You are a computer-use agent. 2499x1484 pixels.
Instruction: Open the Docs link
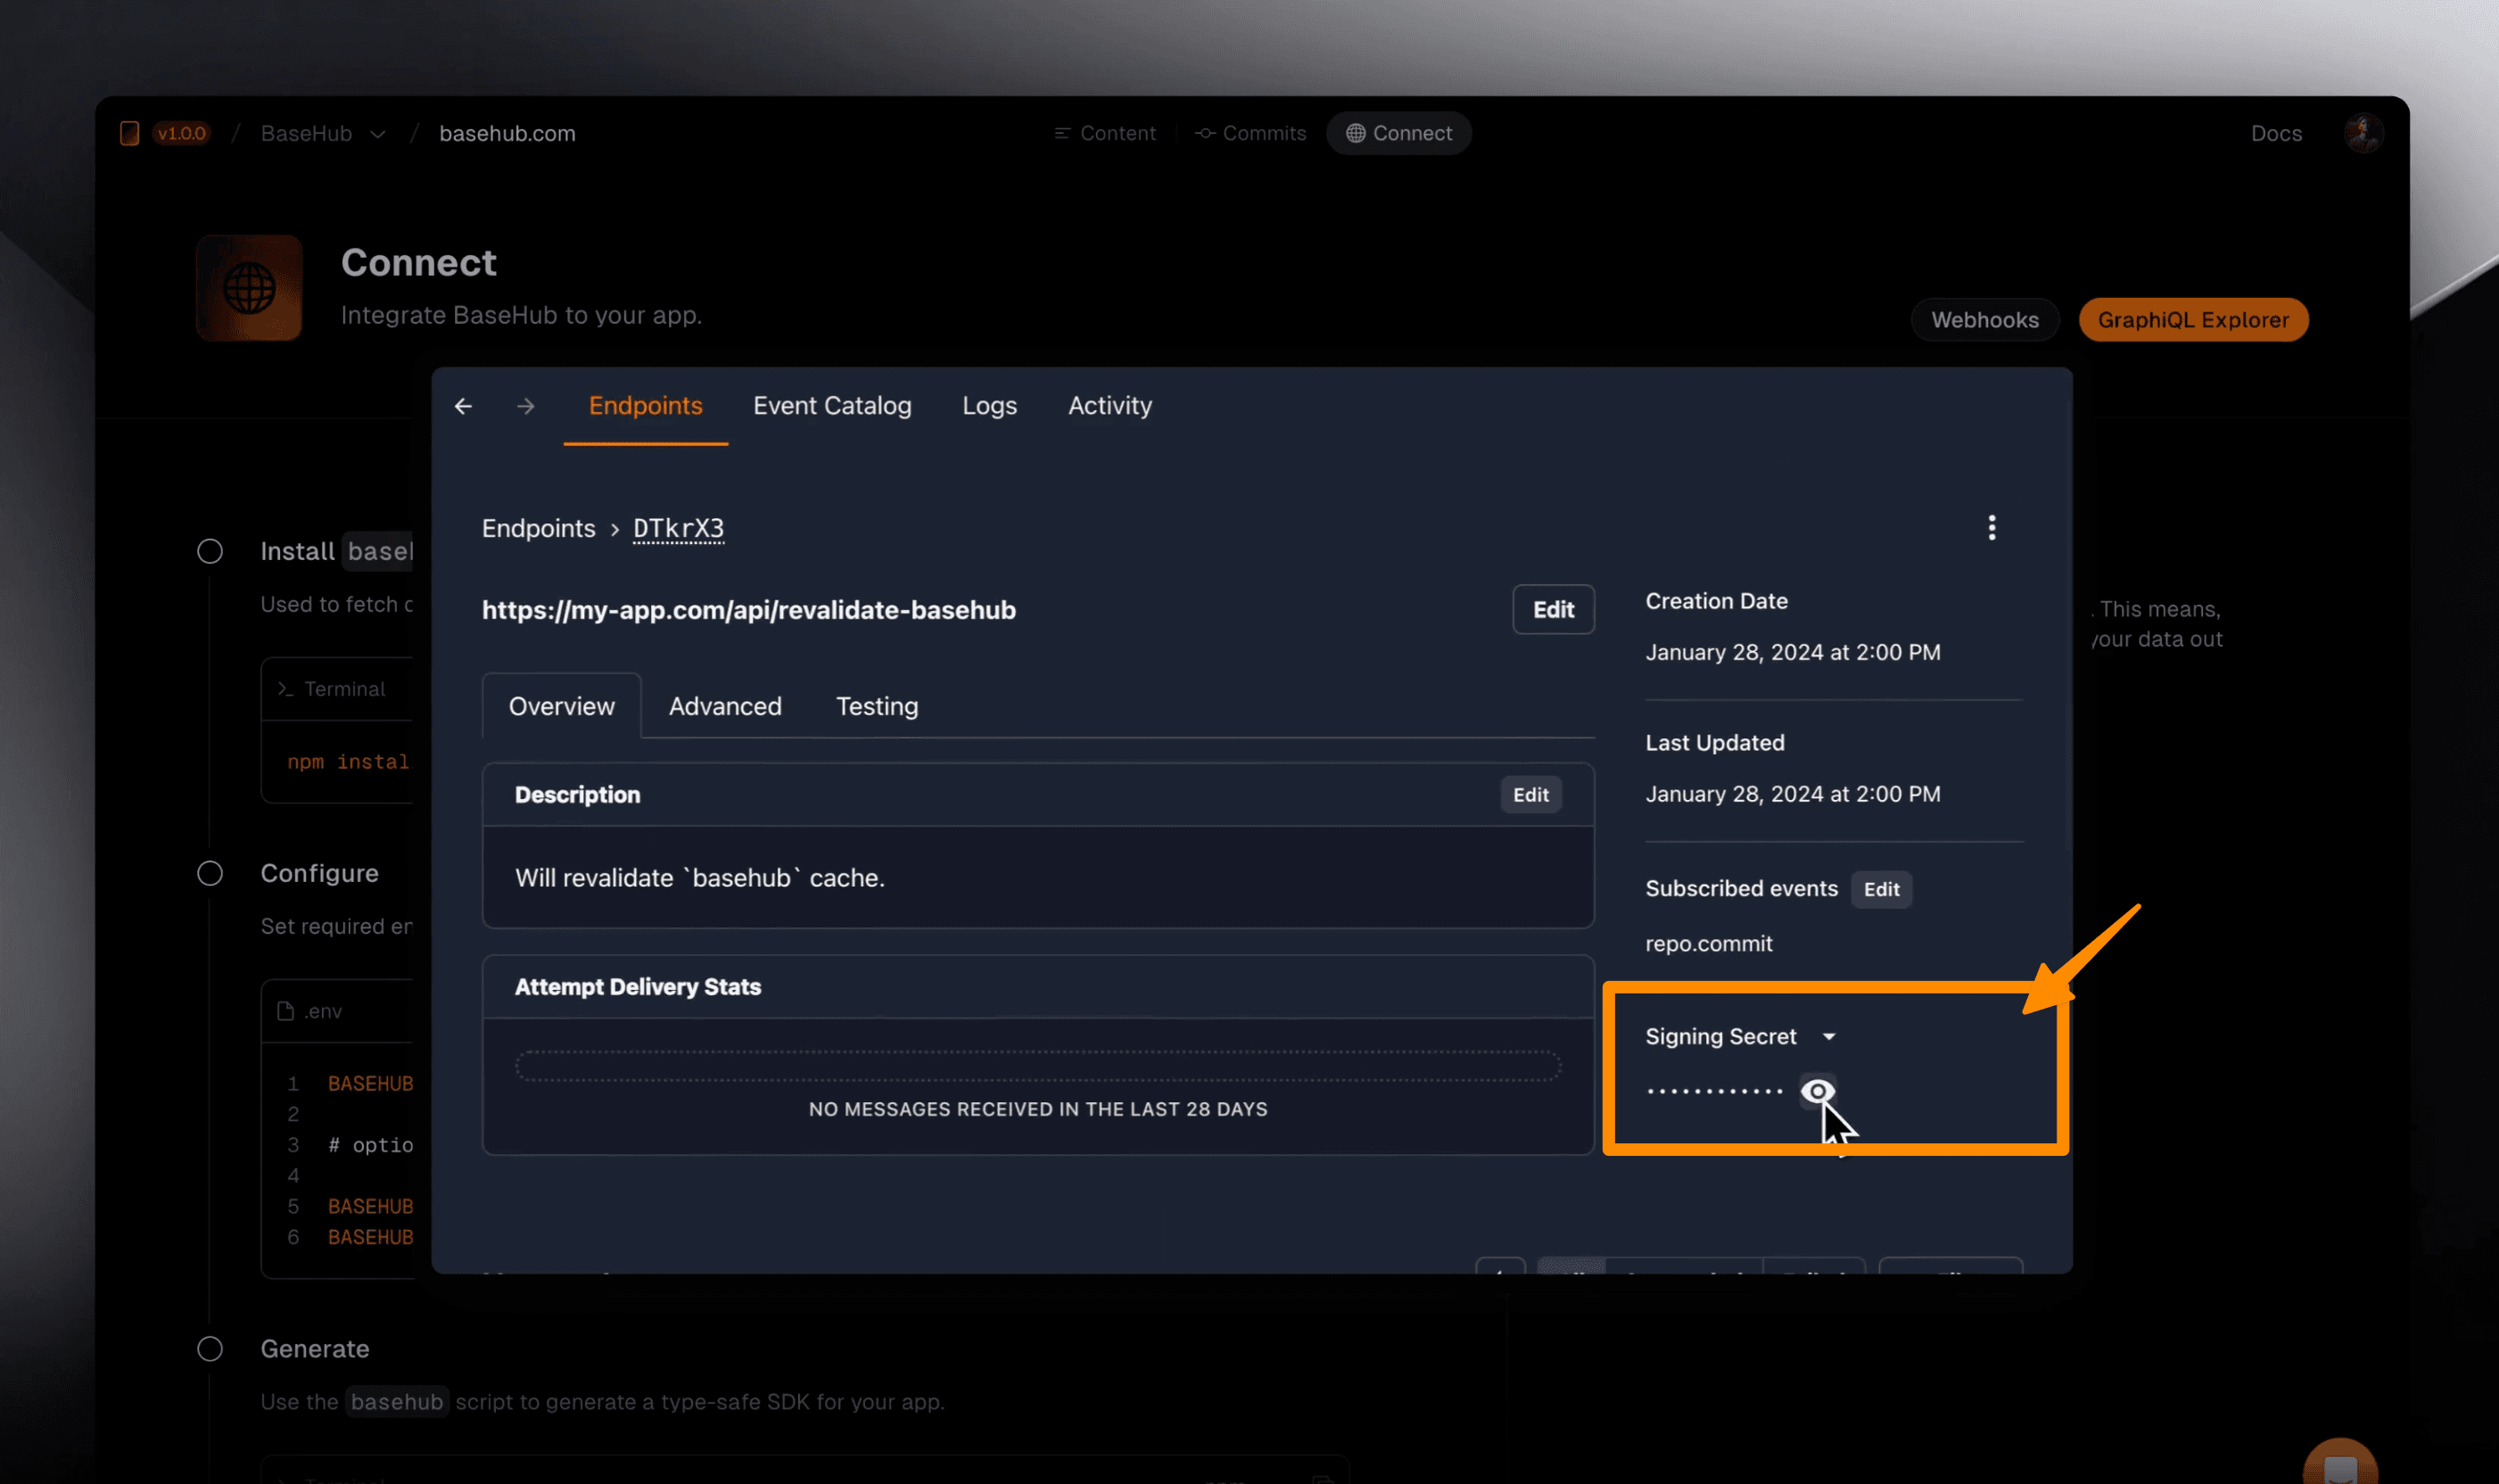point(2276,134)
